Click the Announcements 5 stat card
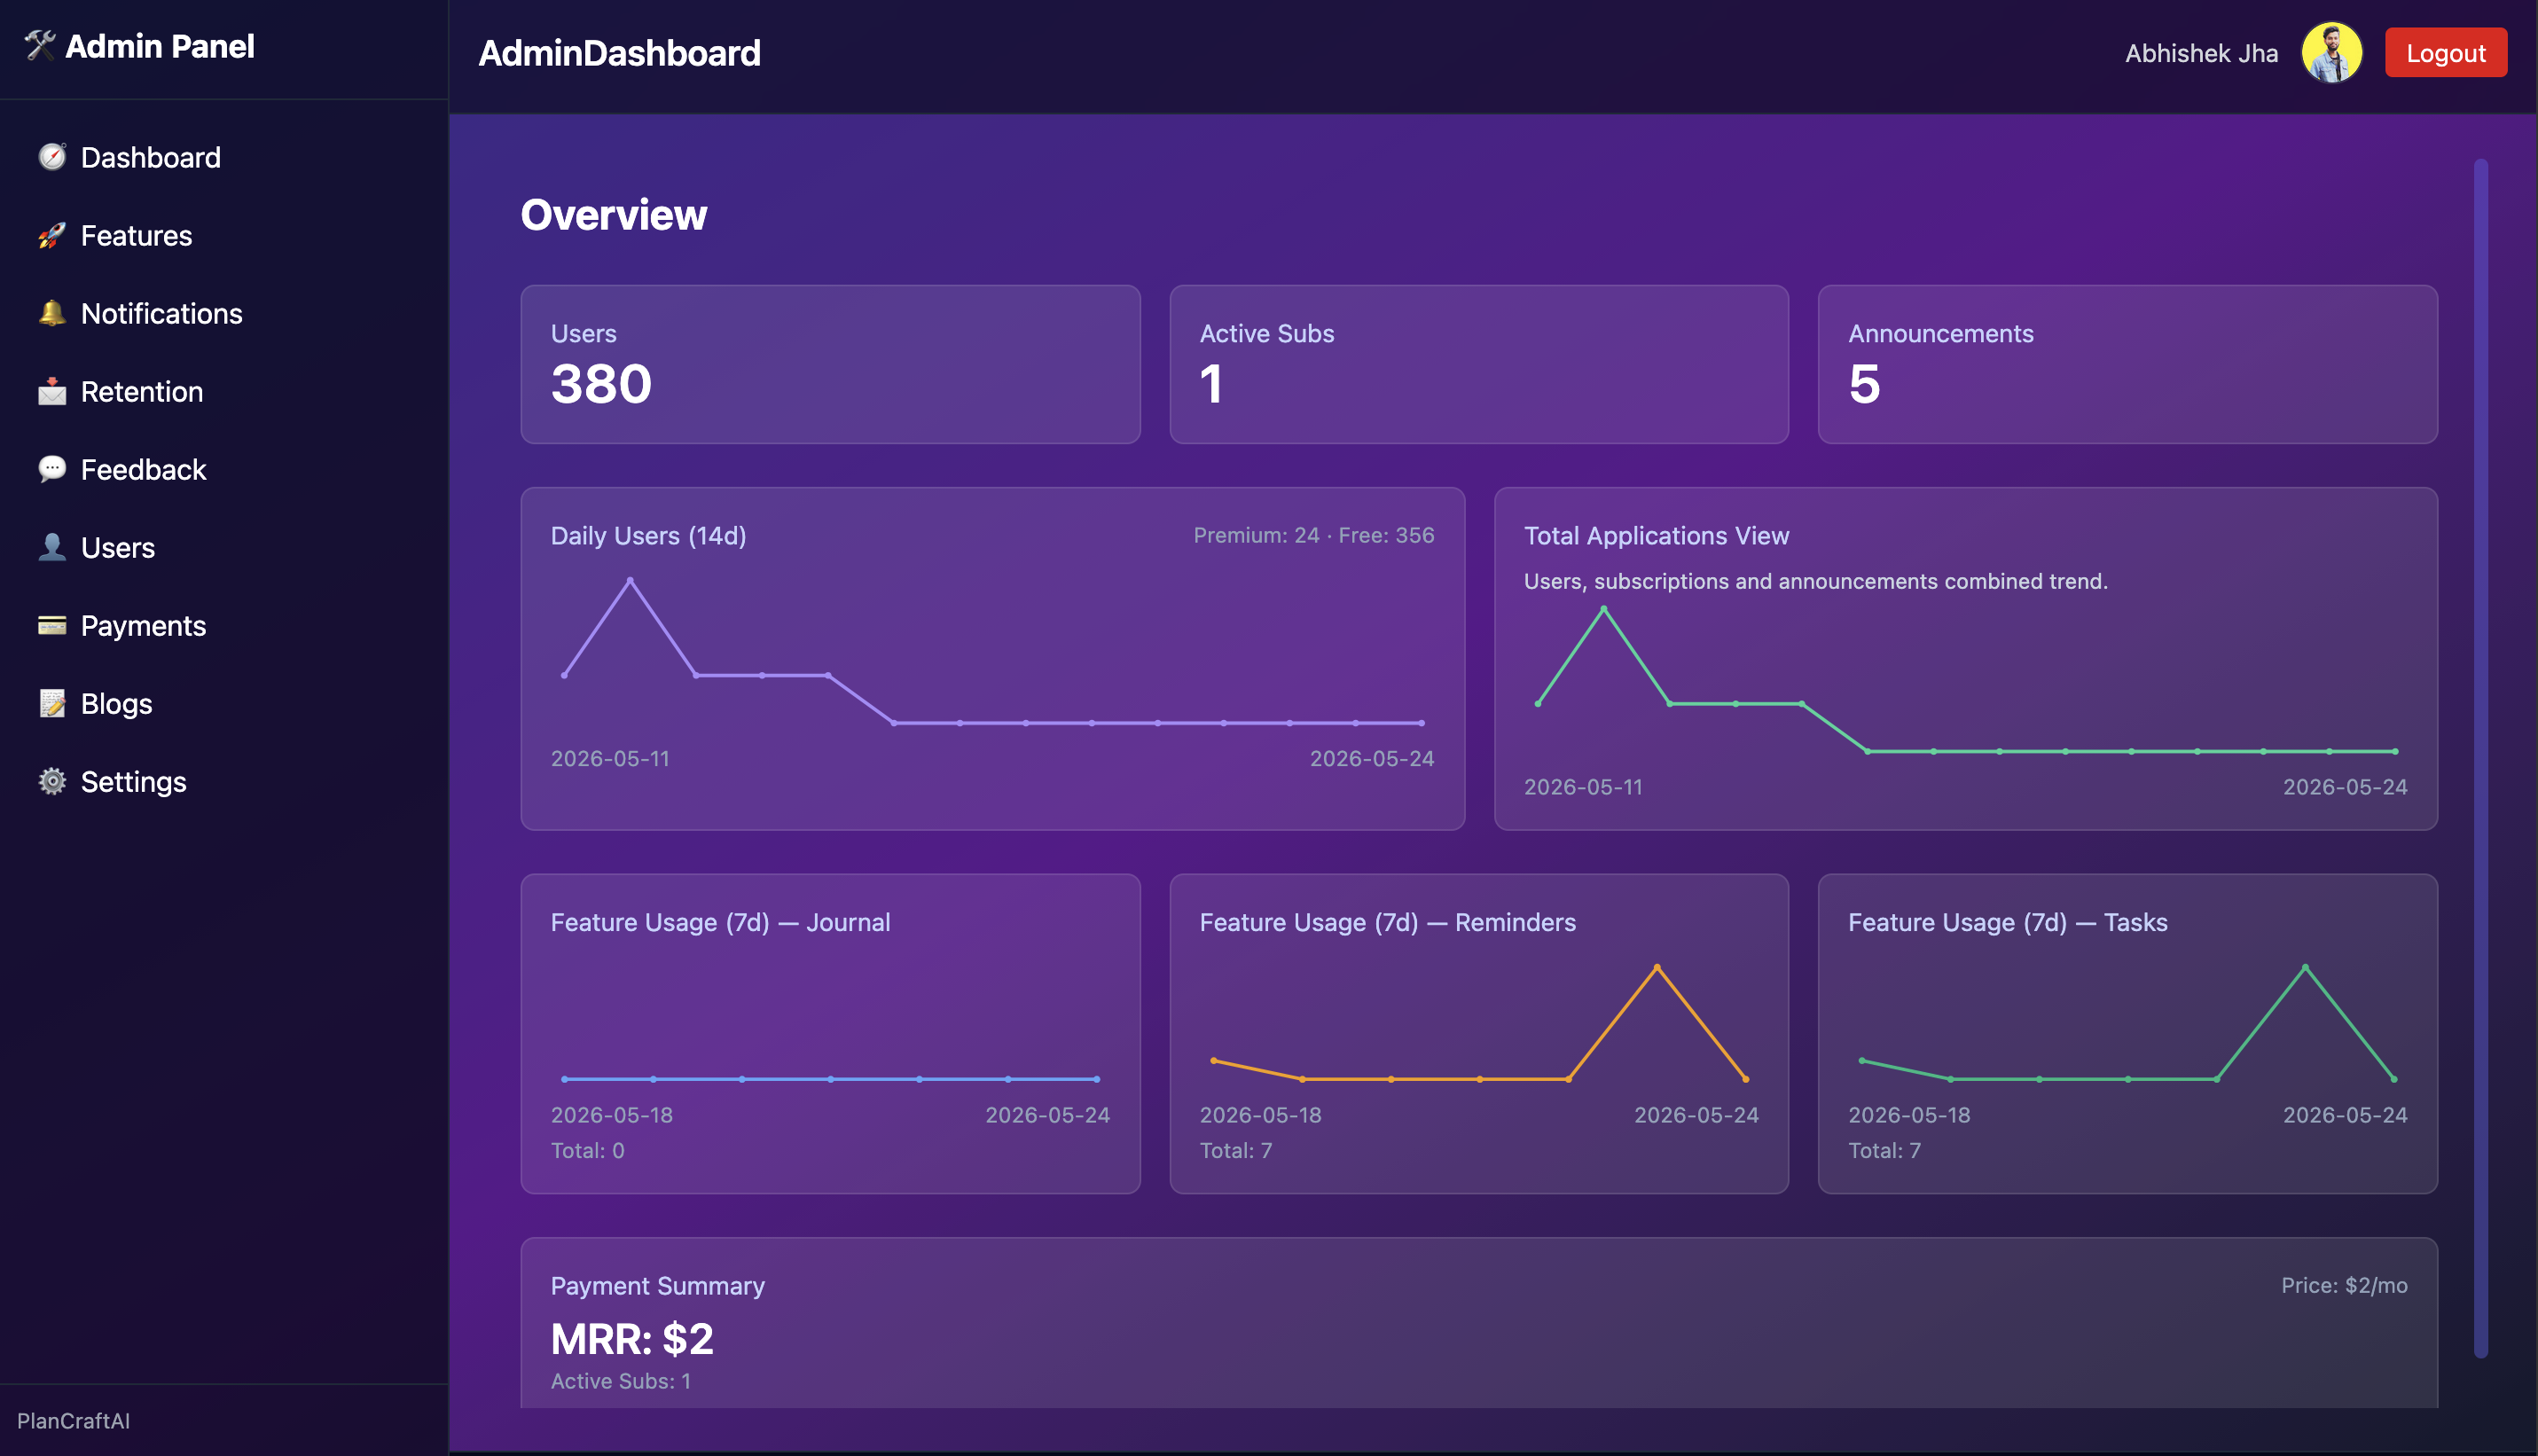This screenshot has height=1456, width=2538. pos(2127,364)
